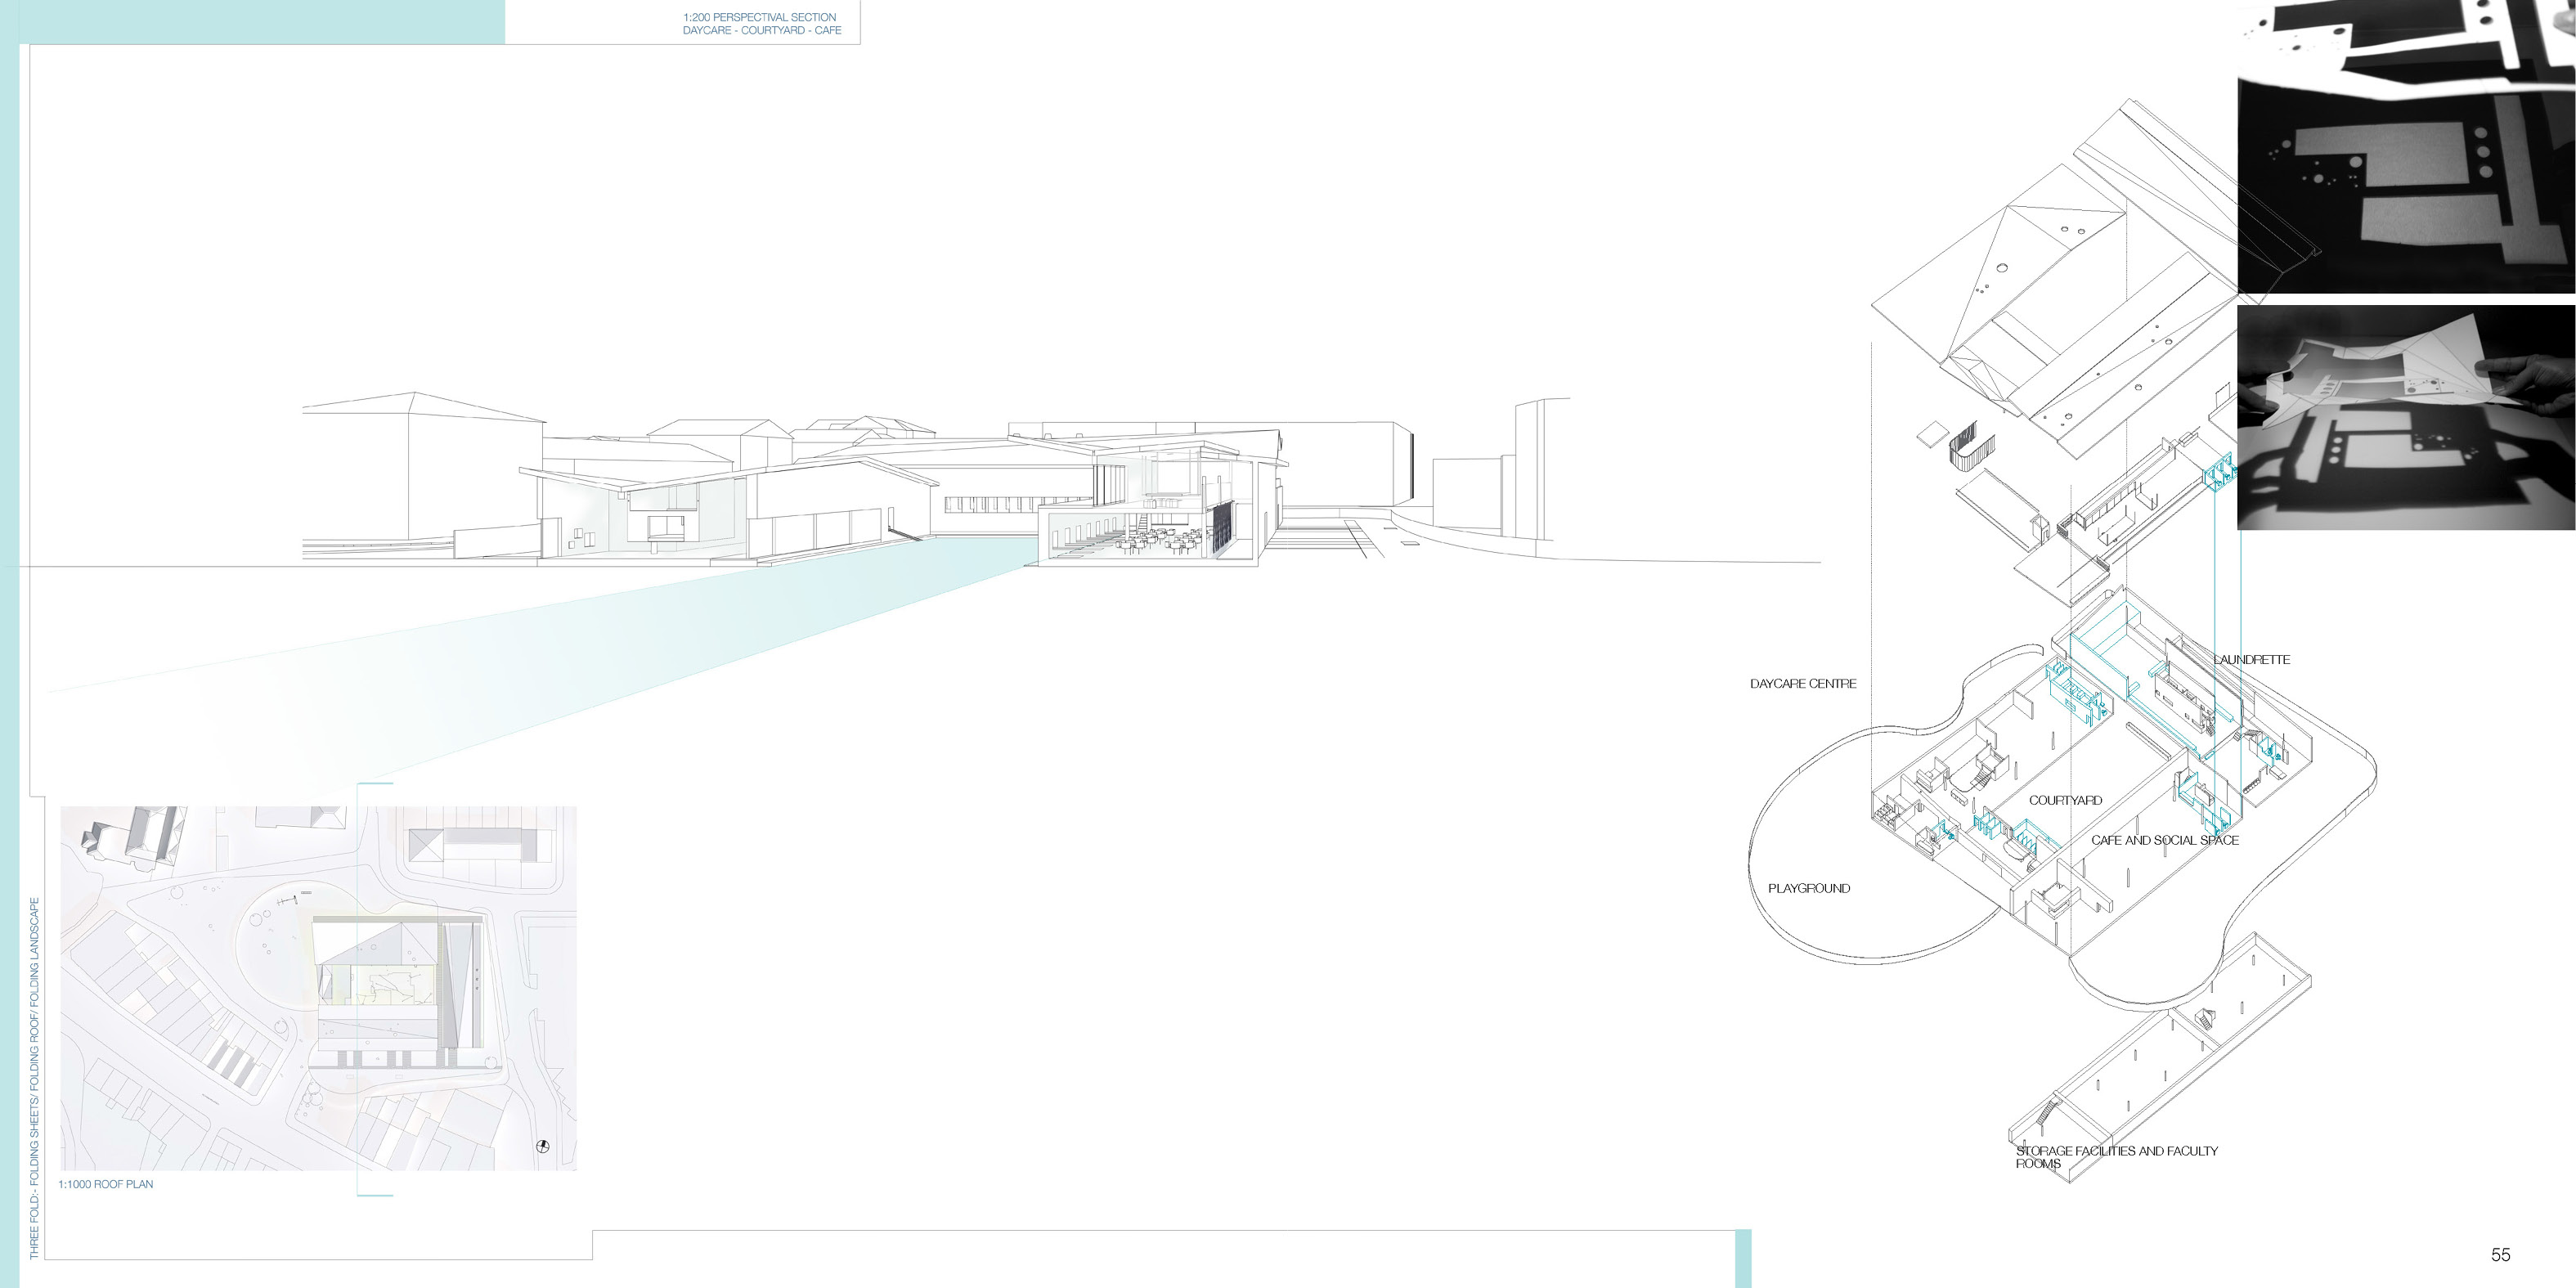Click page number 55
This screenshot has height=1288, width=2576.
pos(2500,1255)
